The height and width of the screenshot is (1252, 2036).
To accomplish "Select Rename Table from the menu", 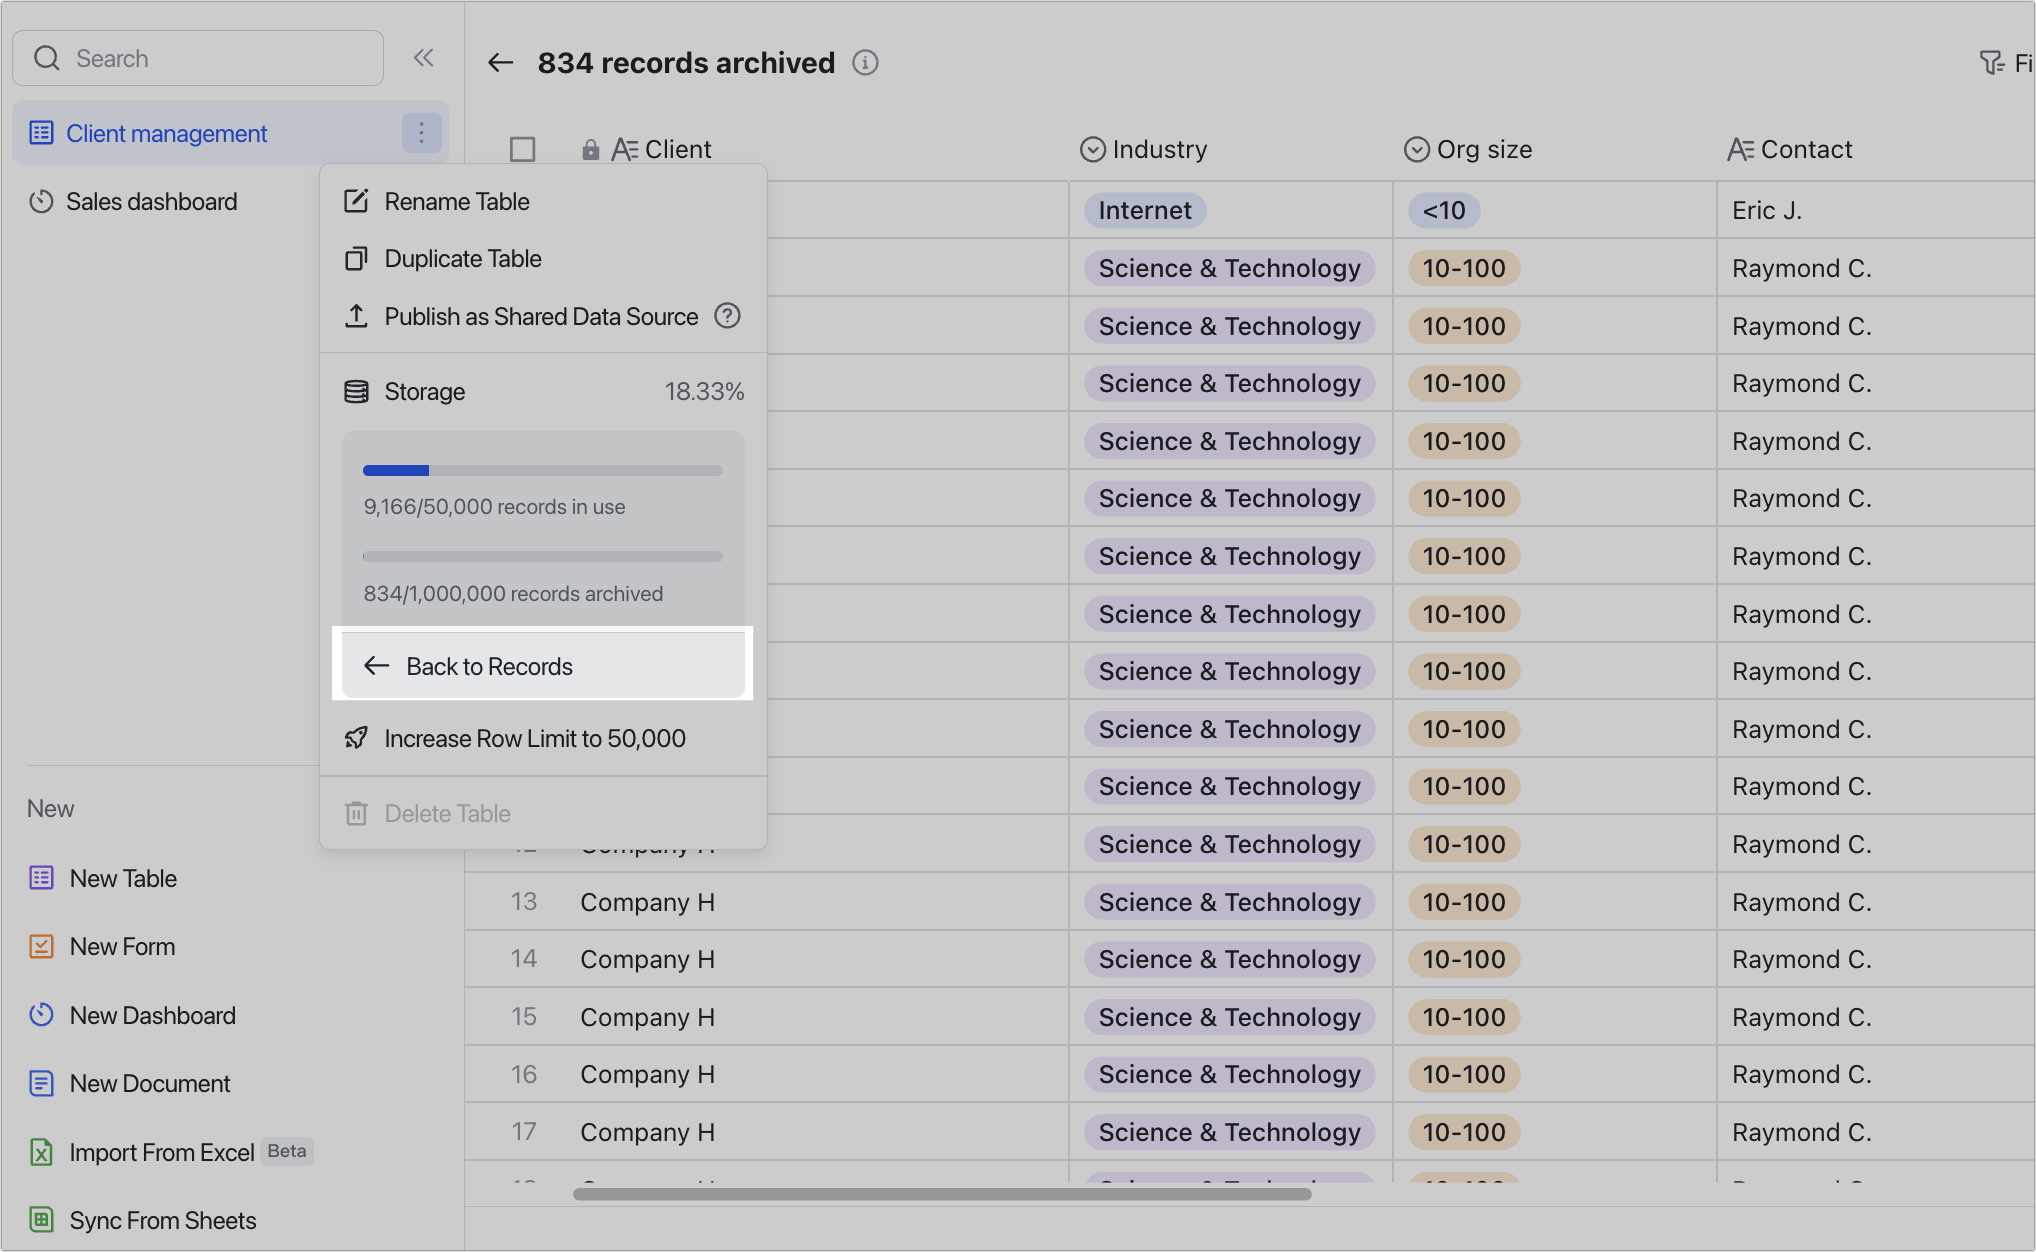I will coord(457,201).
